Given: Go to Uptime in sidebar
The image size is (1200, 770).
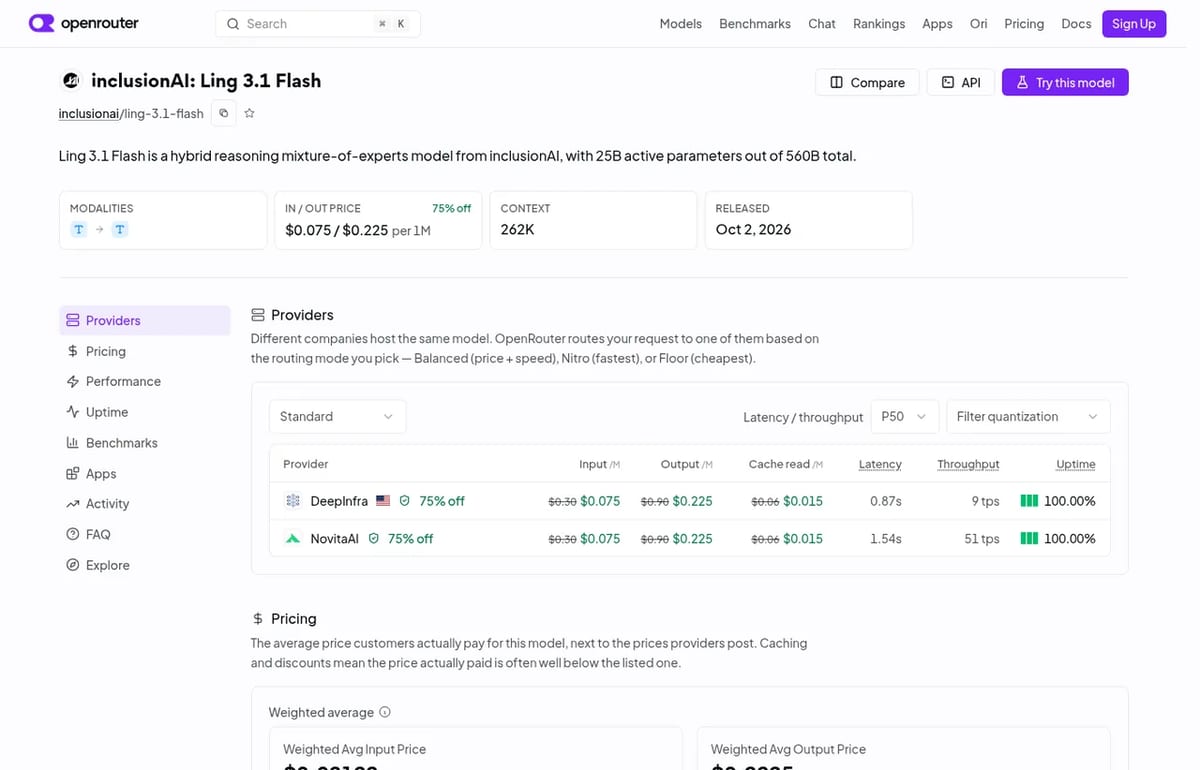Looking at the screenshot, I should 145,413.
